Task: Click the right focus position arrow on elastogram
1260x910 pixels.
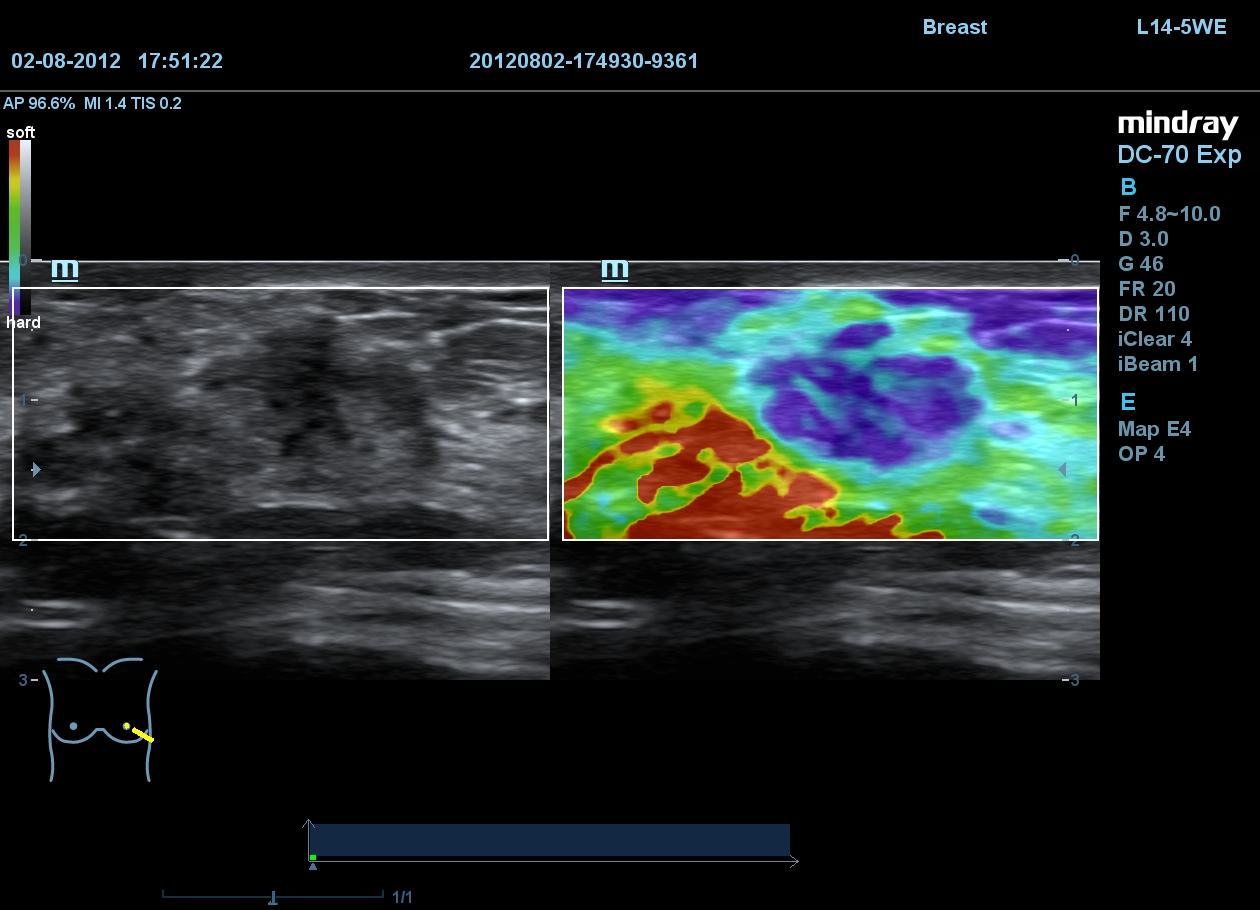Action: point(1062,469)
